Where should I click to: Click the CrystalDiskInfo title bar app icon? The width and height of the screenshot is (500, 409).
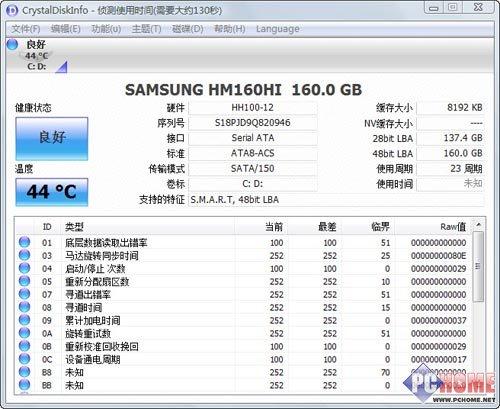pyautogui.click(x=12, y=10)
